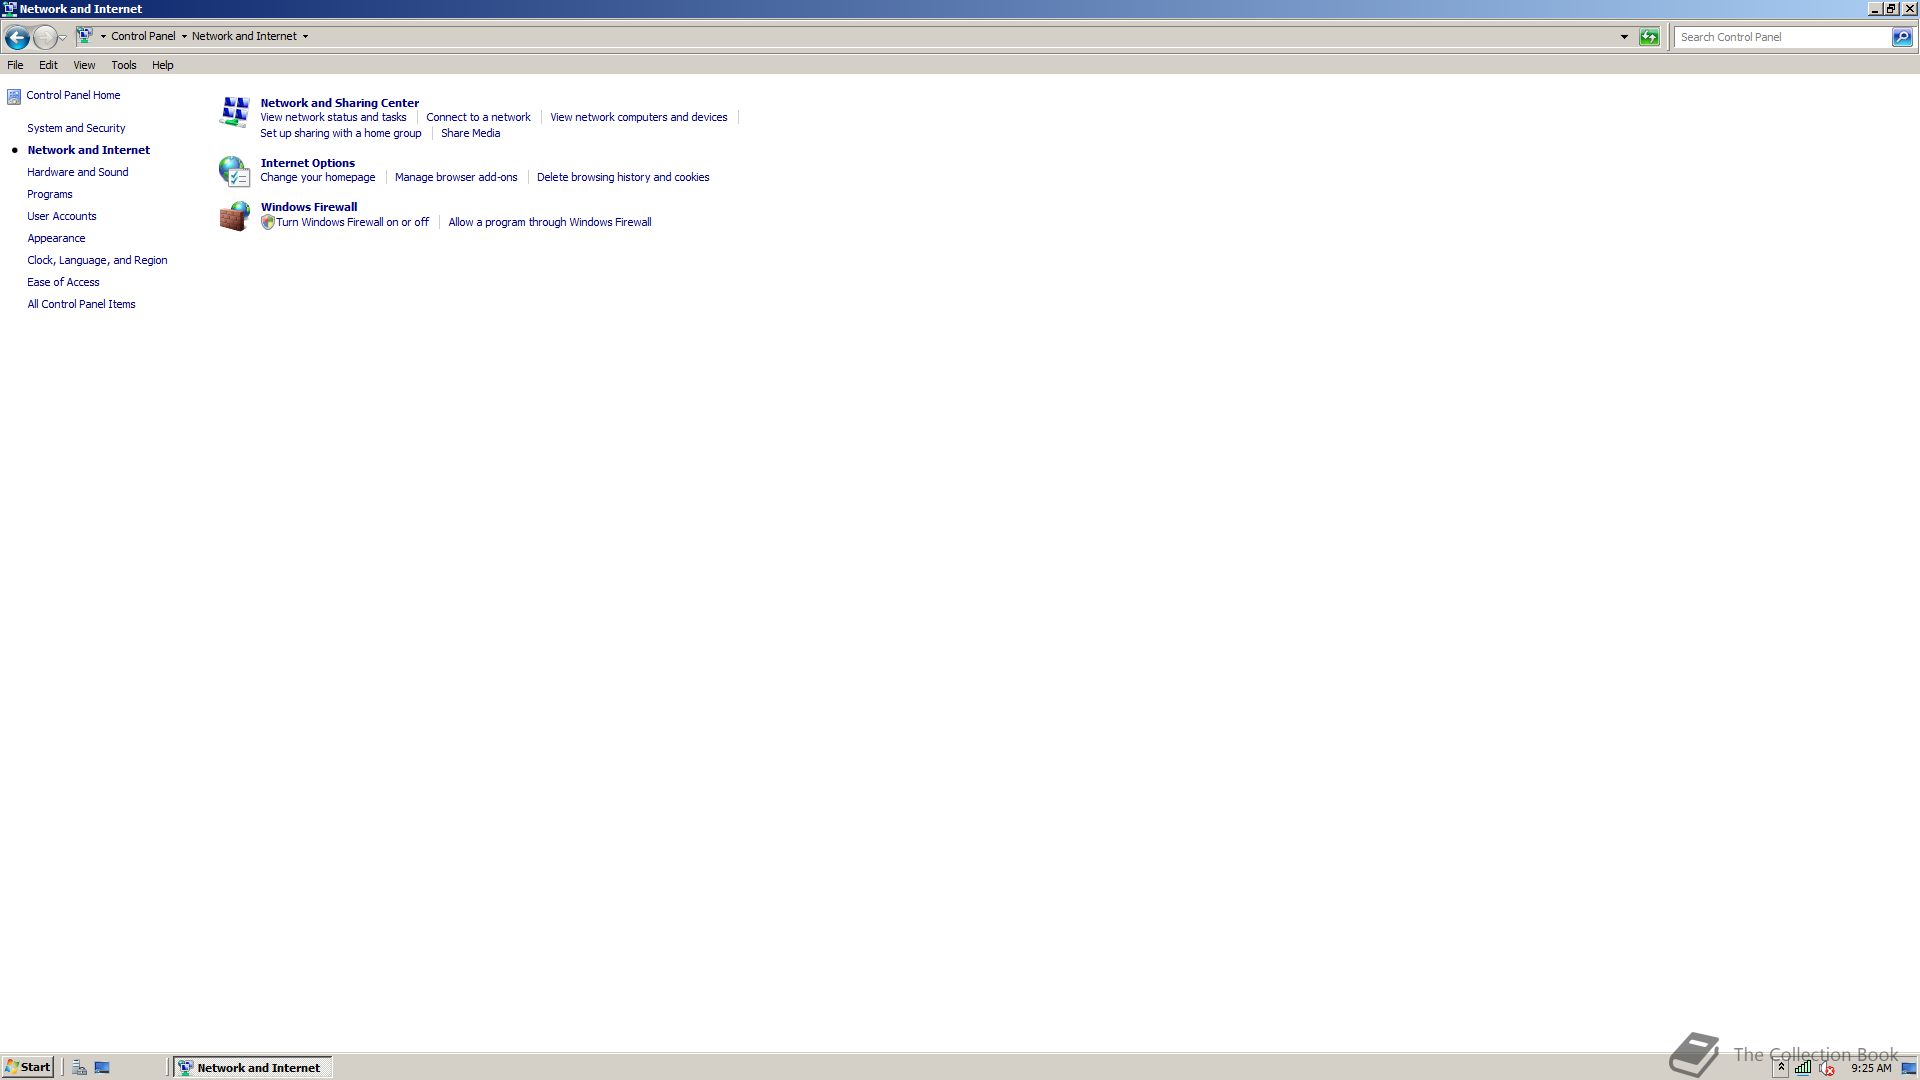Screen dimensions: 1920x1080
Task: Open Windows Firewall heading
Action: point(309,208)
